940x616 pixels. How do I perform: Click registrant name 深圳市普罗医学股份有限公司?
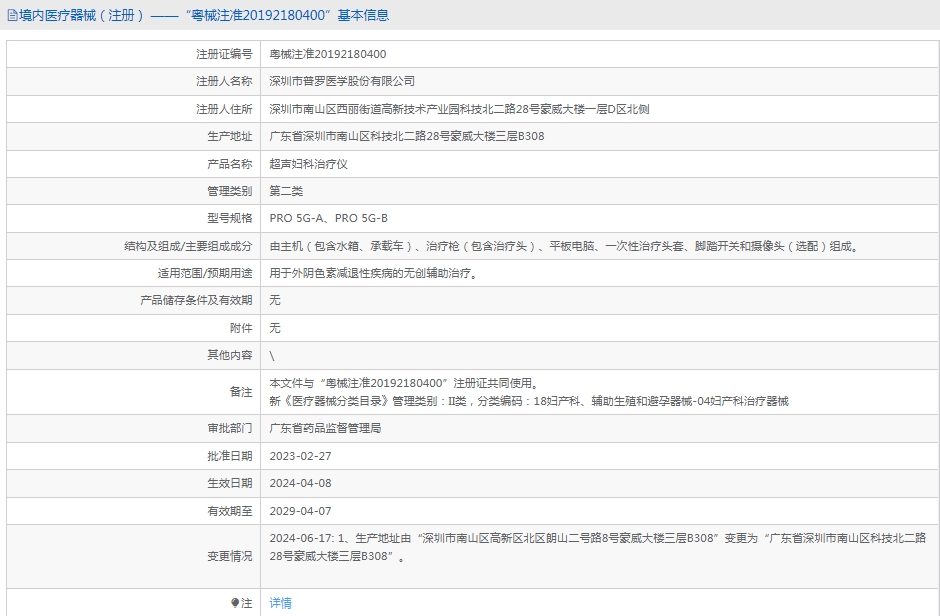point(342,81)
